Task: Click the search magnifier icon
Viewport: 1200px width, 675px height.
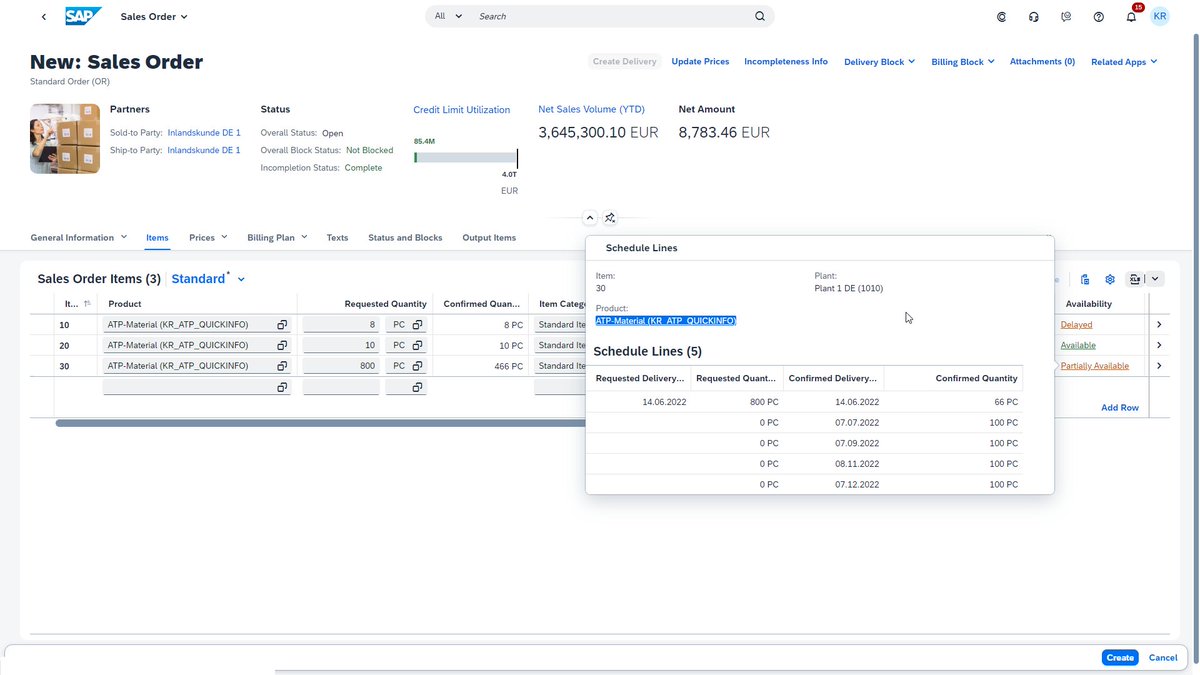Action: pyautogui.click(x=760, y=16)
